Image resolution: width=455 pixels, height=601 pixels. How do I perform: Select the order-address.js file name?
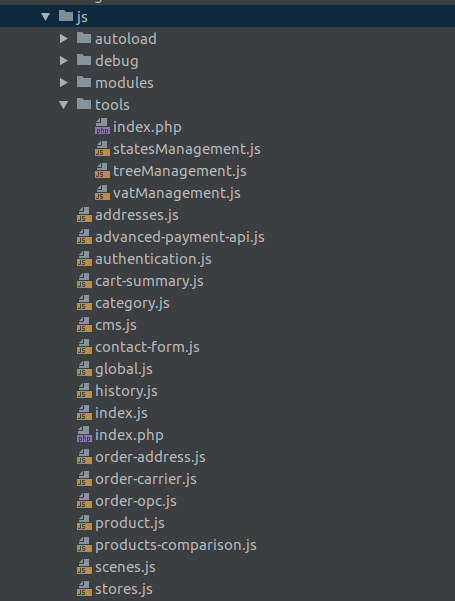point(150,457)
